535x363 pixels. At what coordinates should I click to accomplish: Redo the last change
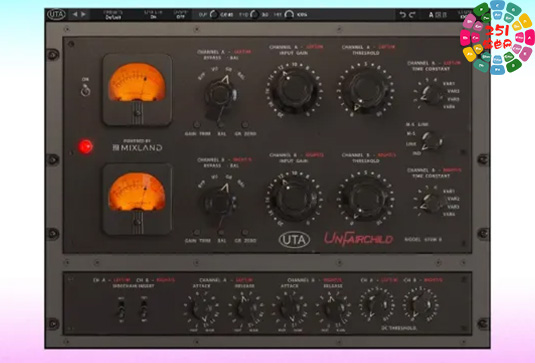[x=413, y=15]
